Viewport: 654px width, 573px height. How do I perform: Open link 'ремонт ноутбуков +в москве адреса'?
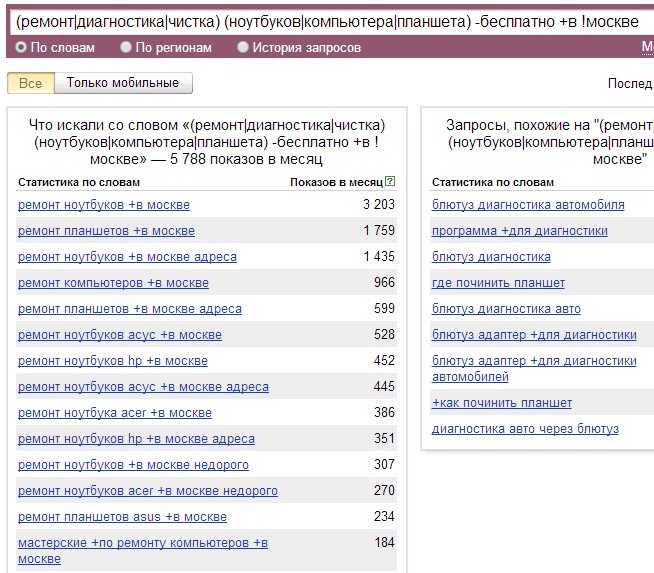pyautogui.click(x=127, y=257)
